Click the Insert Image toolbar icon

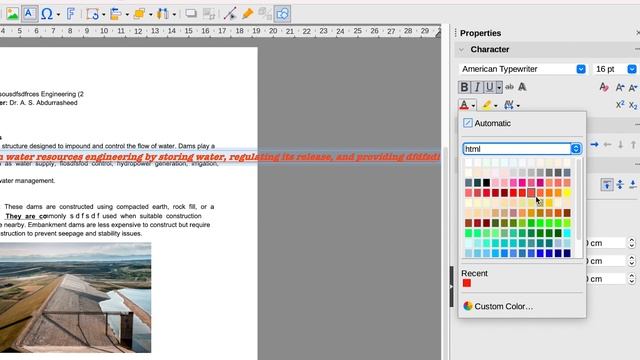pos(12,14)
